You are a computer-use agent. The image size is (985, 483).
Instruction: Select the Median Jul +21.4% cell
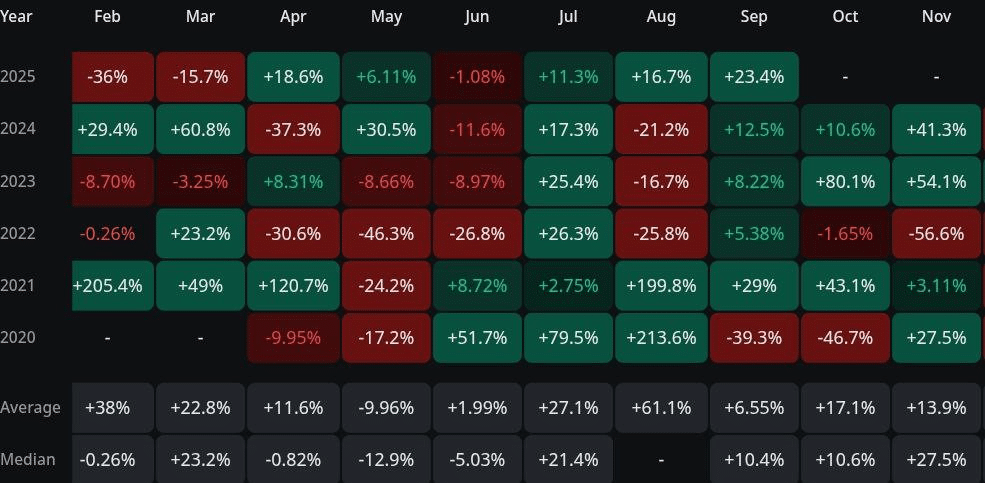pyautogui.click(x=569, y=459)
